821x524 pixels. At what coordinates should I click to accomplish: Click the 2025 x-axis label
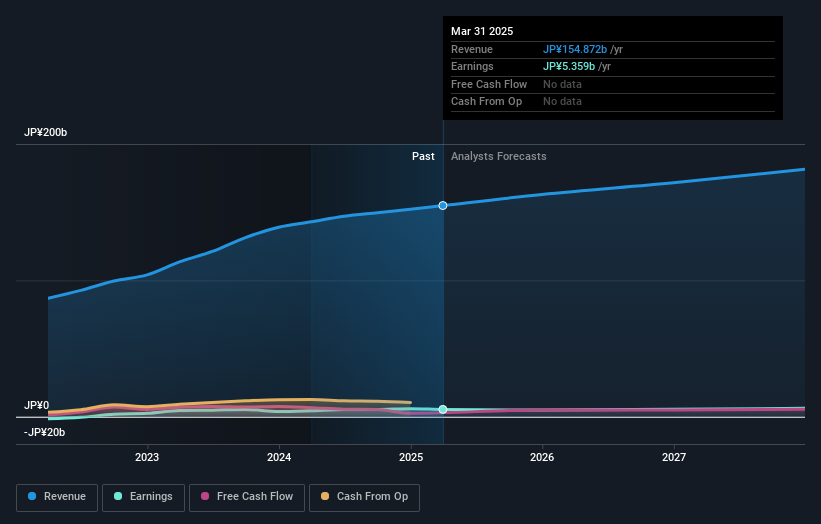point(411,458)
